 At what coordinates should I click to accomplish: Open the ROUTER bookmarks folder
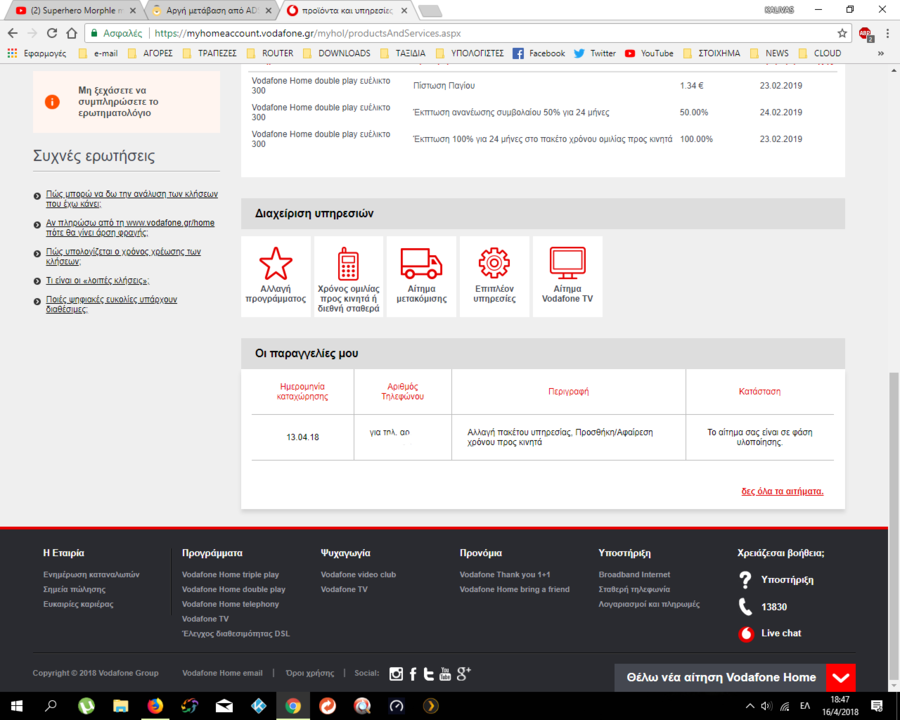(270, 53)
